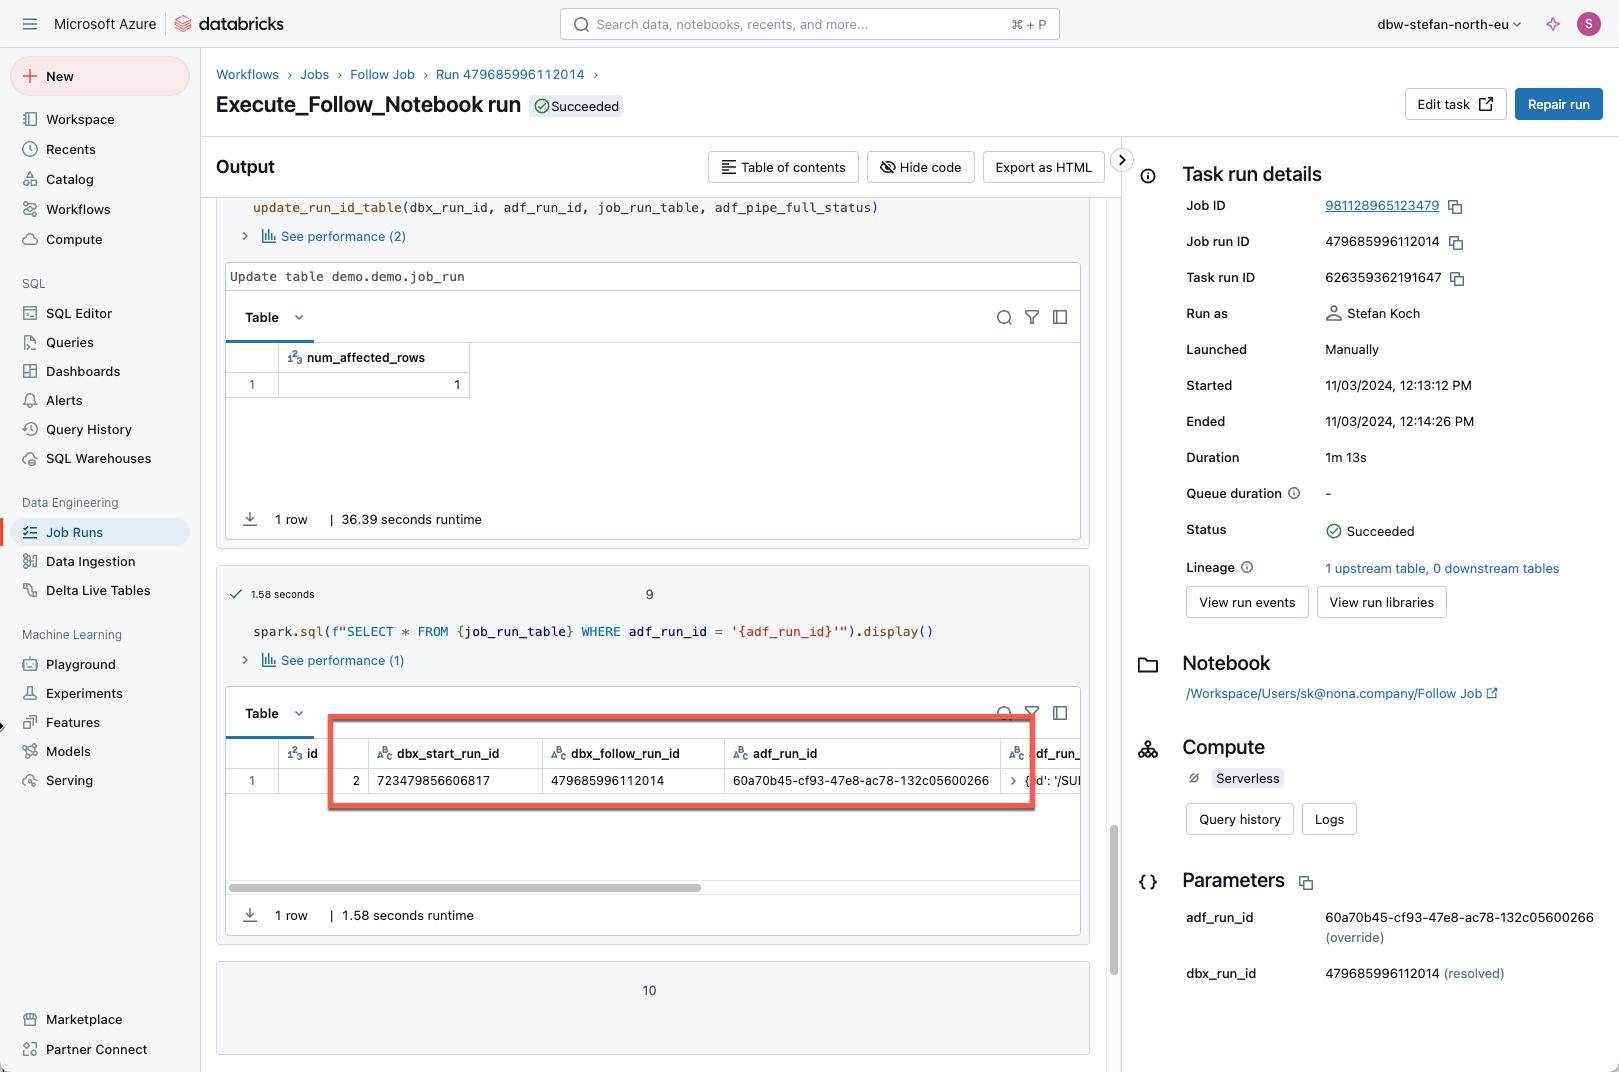Click the Databricks Assistant sparkle icon

(x=1552, y=24)
